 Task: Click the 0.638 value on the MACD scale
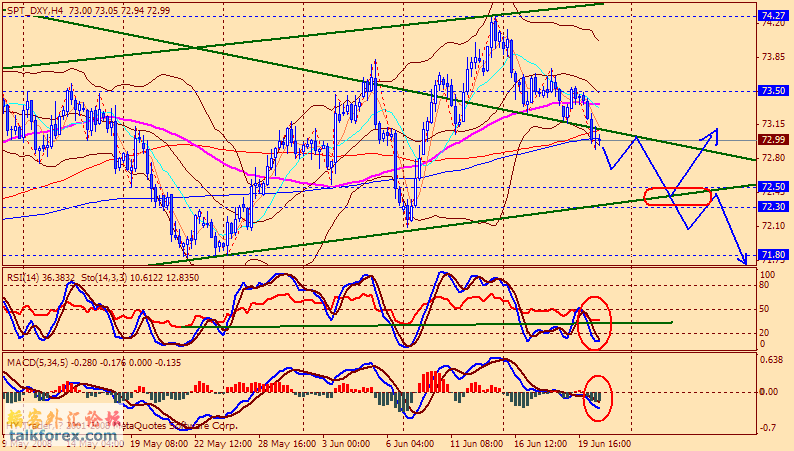772,360
